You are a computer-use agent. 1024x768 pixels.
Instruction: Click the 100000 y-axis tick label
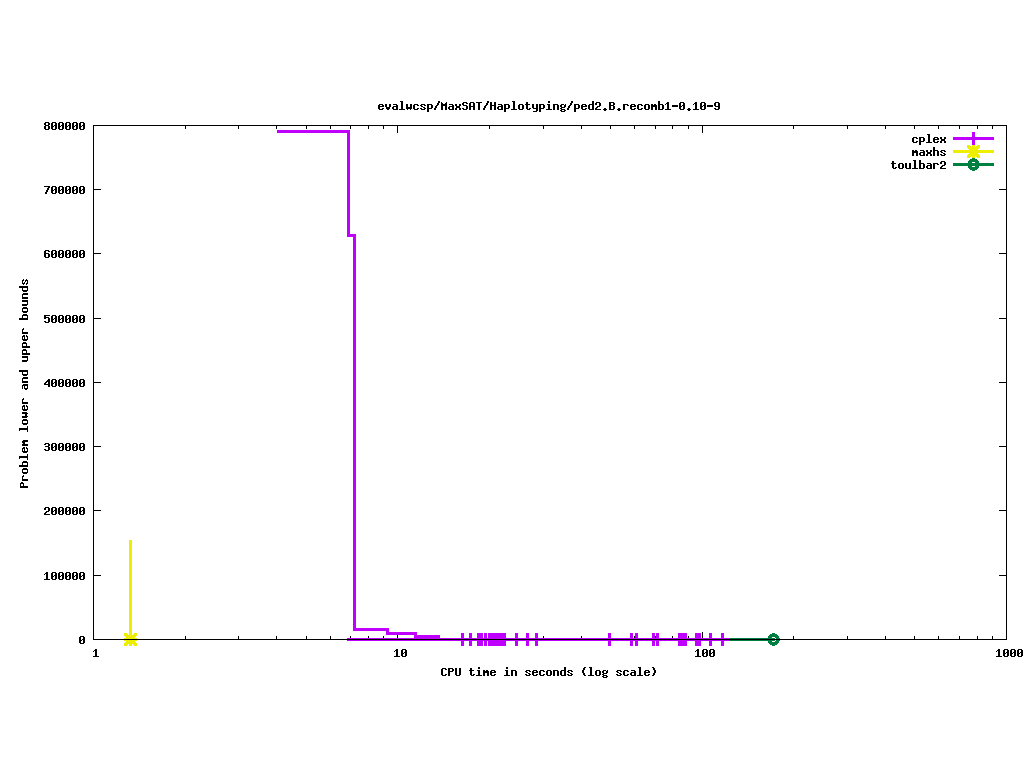[x=63, y=576]
